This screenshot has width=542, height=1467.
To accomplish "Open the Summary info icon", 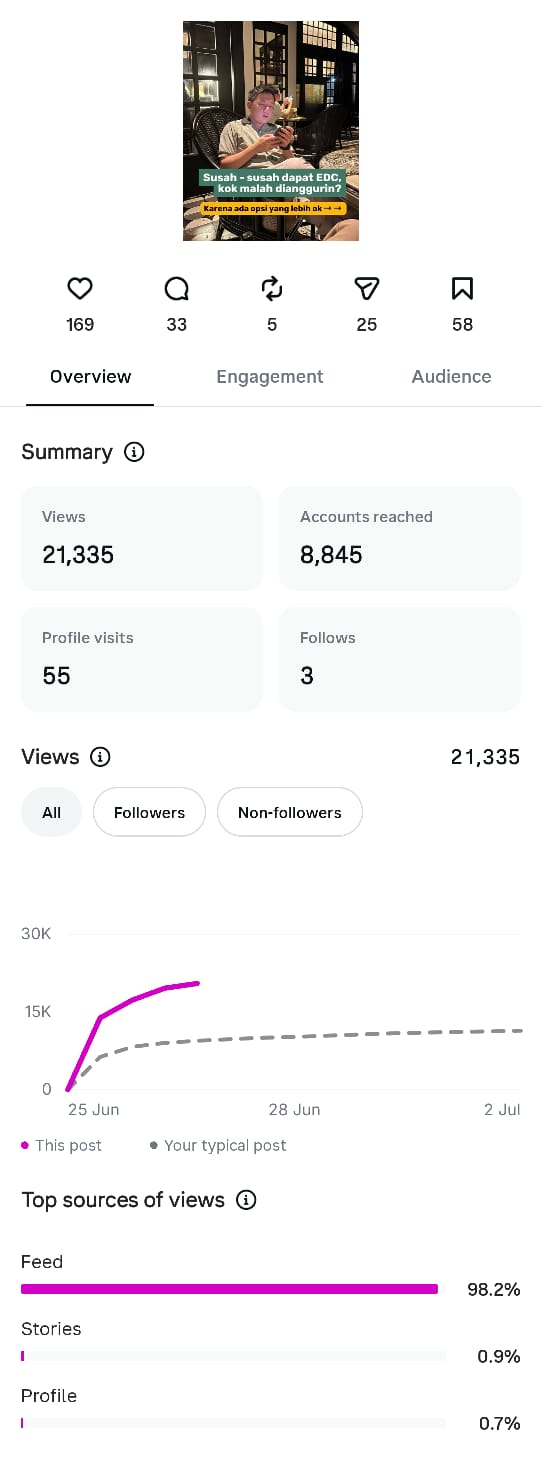I will (x=134, y=452).
